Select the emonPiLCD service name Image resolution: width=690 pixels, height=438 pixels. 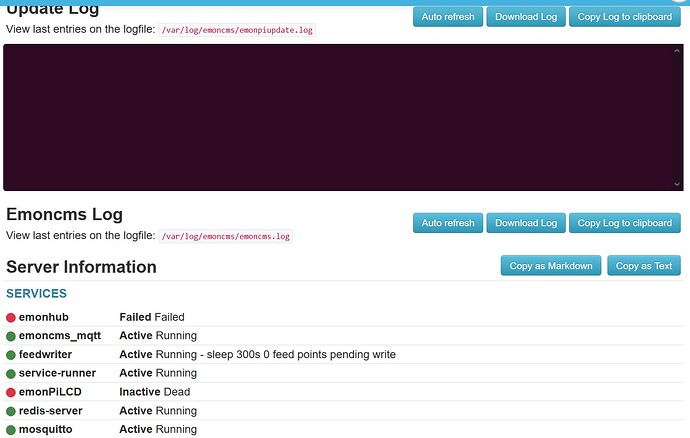[50, 392]
